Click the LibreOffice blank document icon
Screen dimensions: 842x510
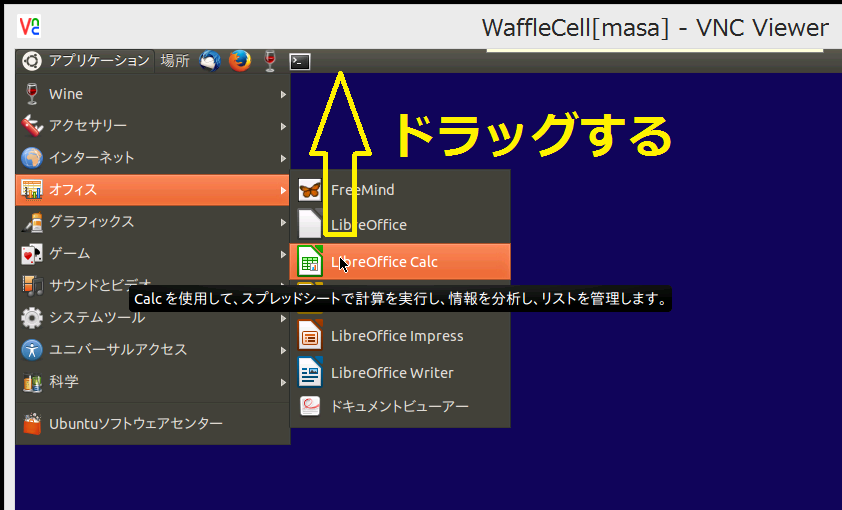(x=310, y=223)
